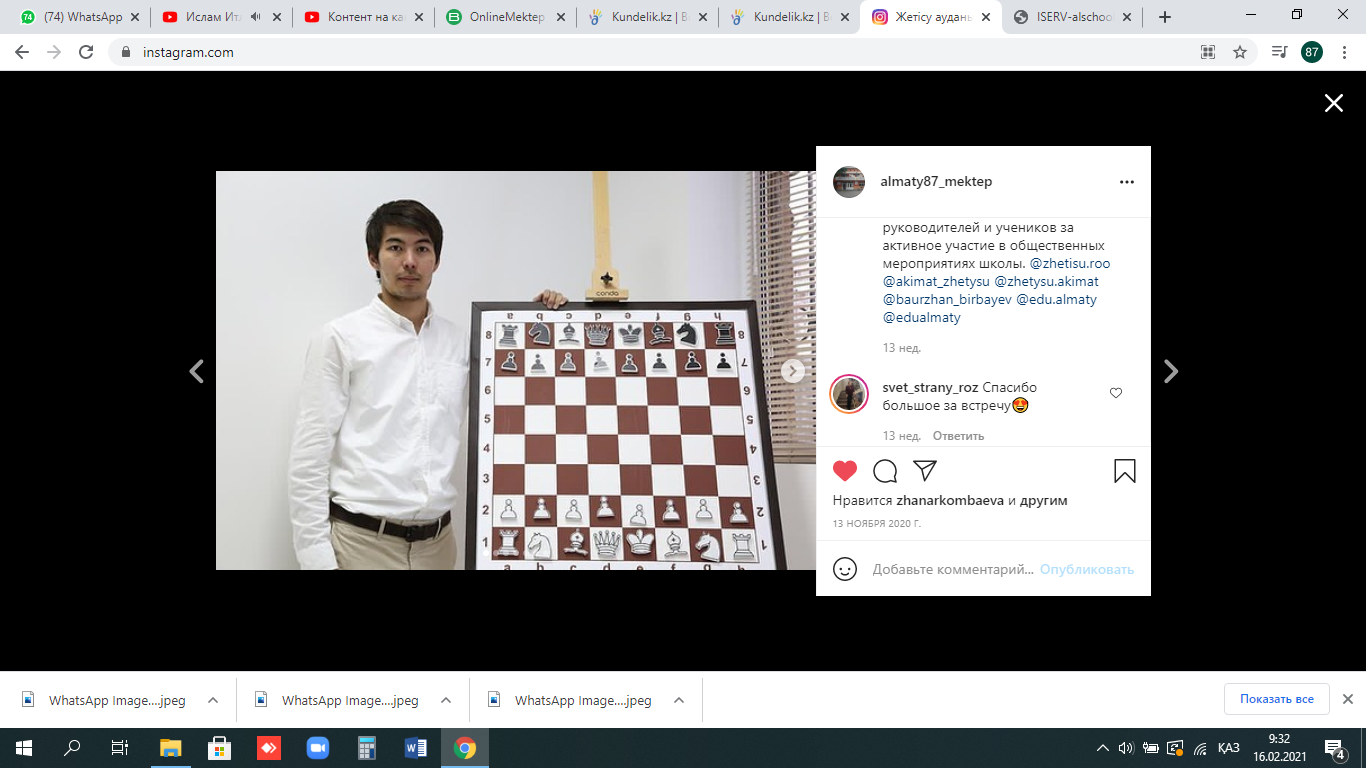The width and height of the screenshot is (1366, 768).
Task: Open the @zhetisu.roo mention
Action: [1070, 263]
